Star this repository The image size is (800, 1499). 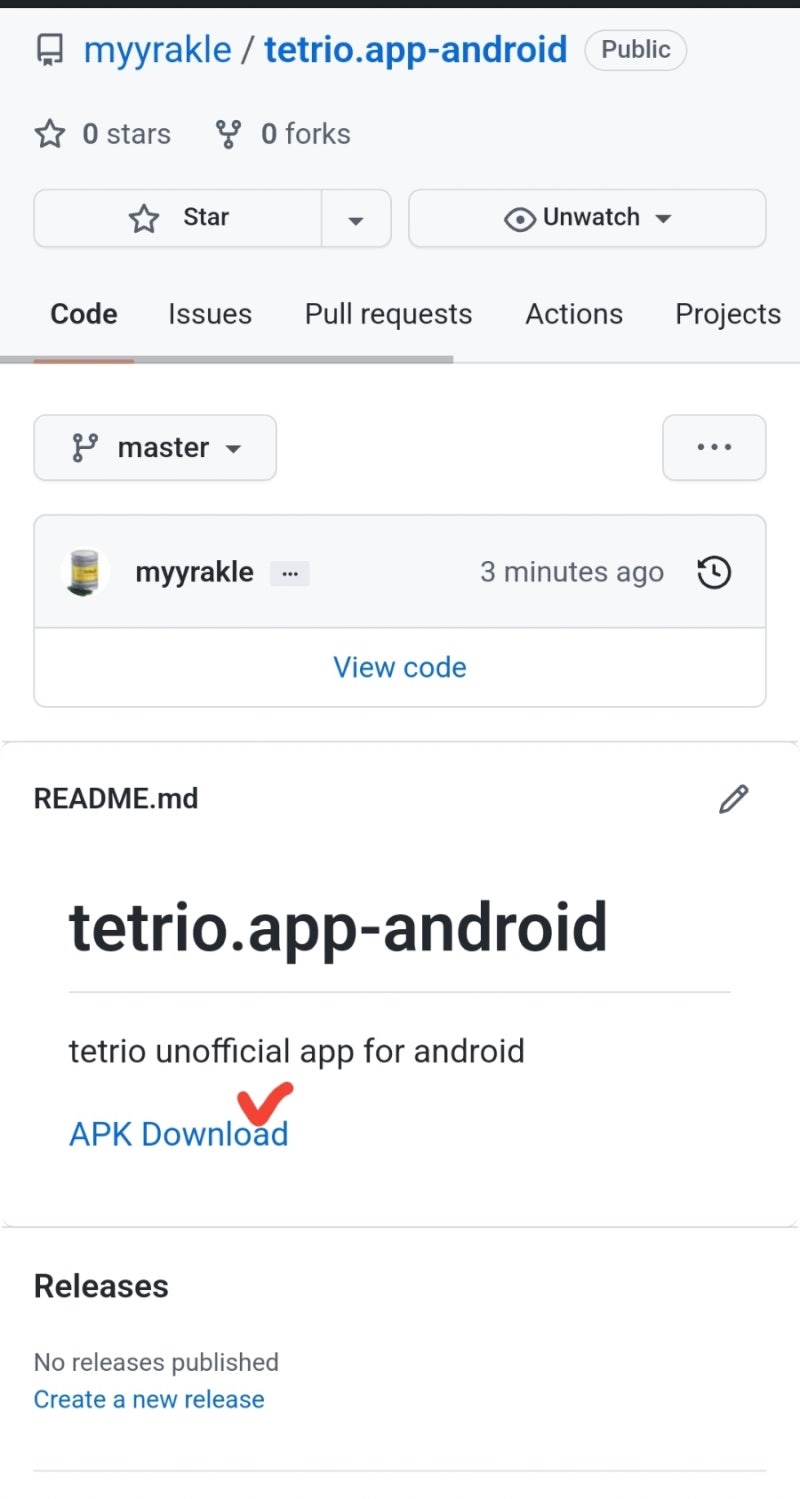coord(178,218)
